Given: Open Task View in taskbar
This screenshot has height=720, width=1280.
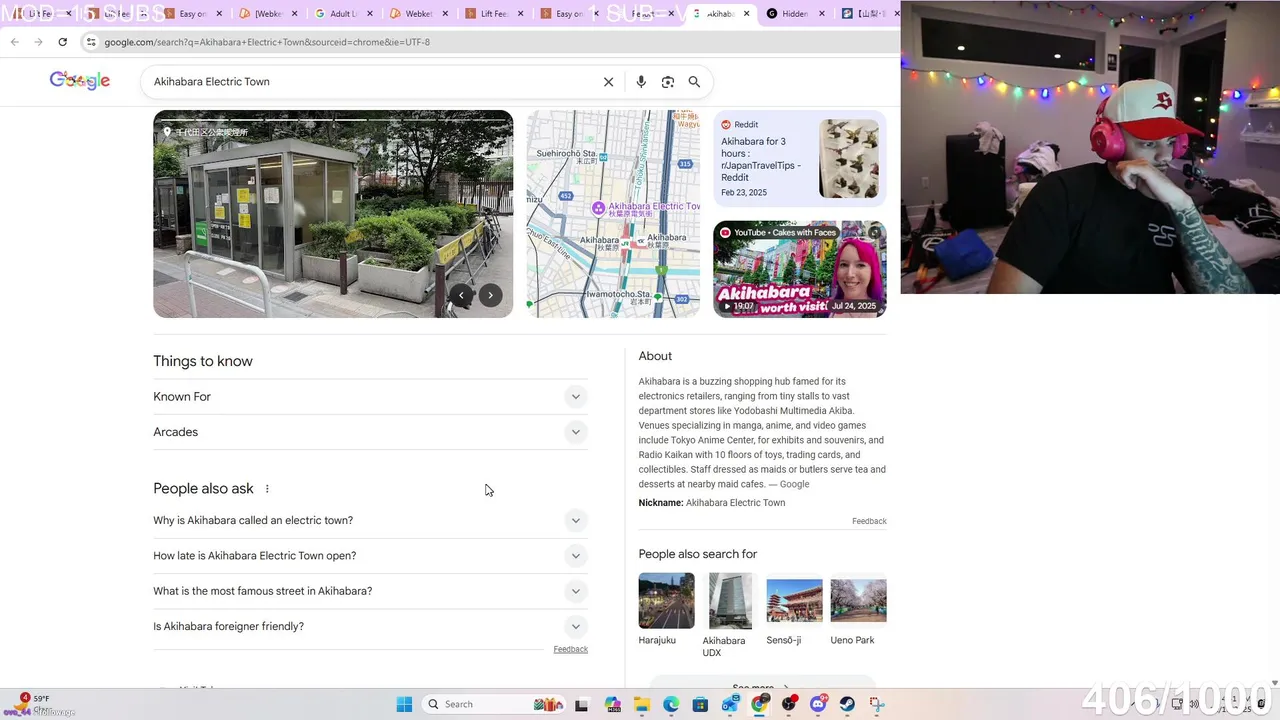Looking at the screenshot, I should tap(581, 704).
